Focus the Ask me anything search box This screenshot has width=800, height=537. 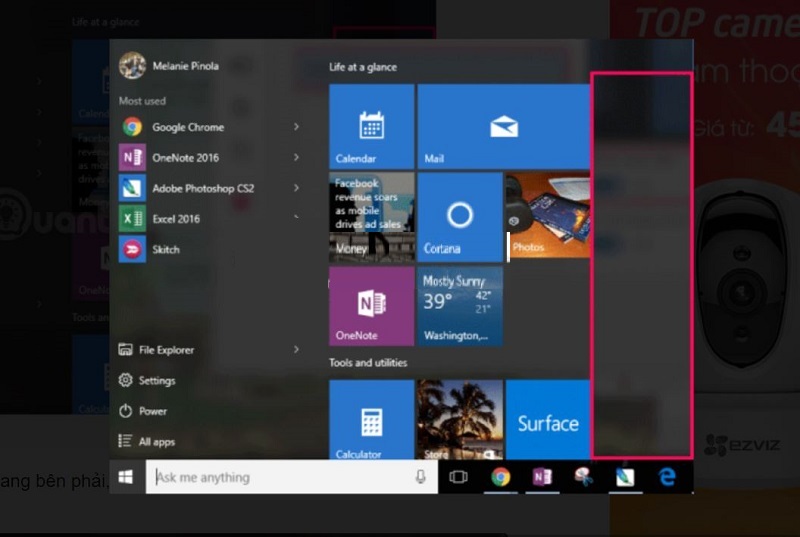(x=291, y=477)
